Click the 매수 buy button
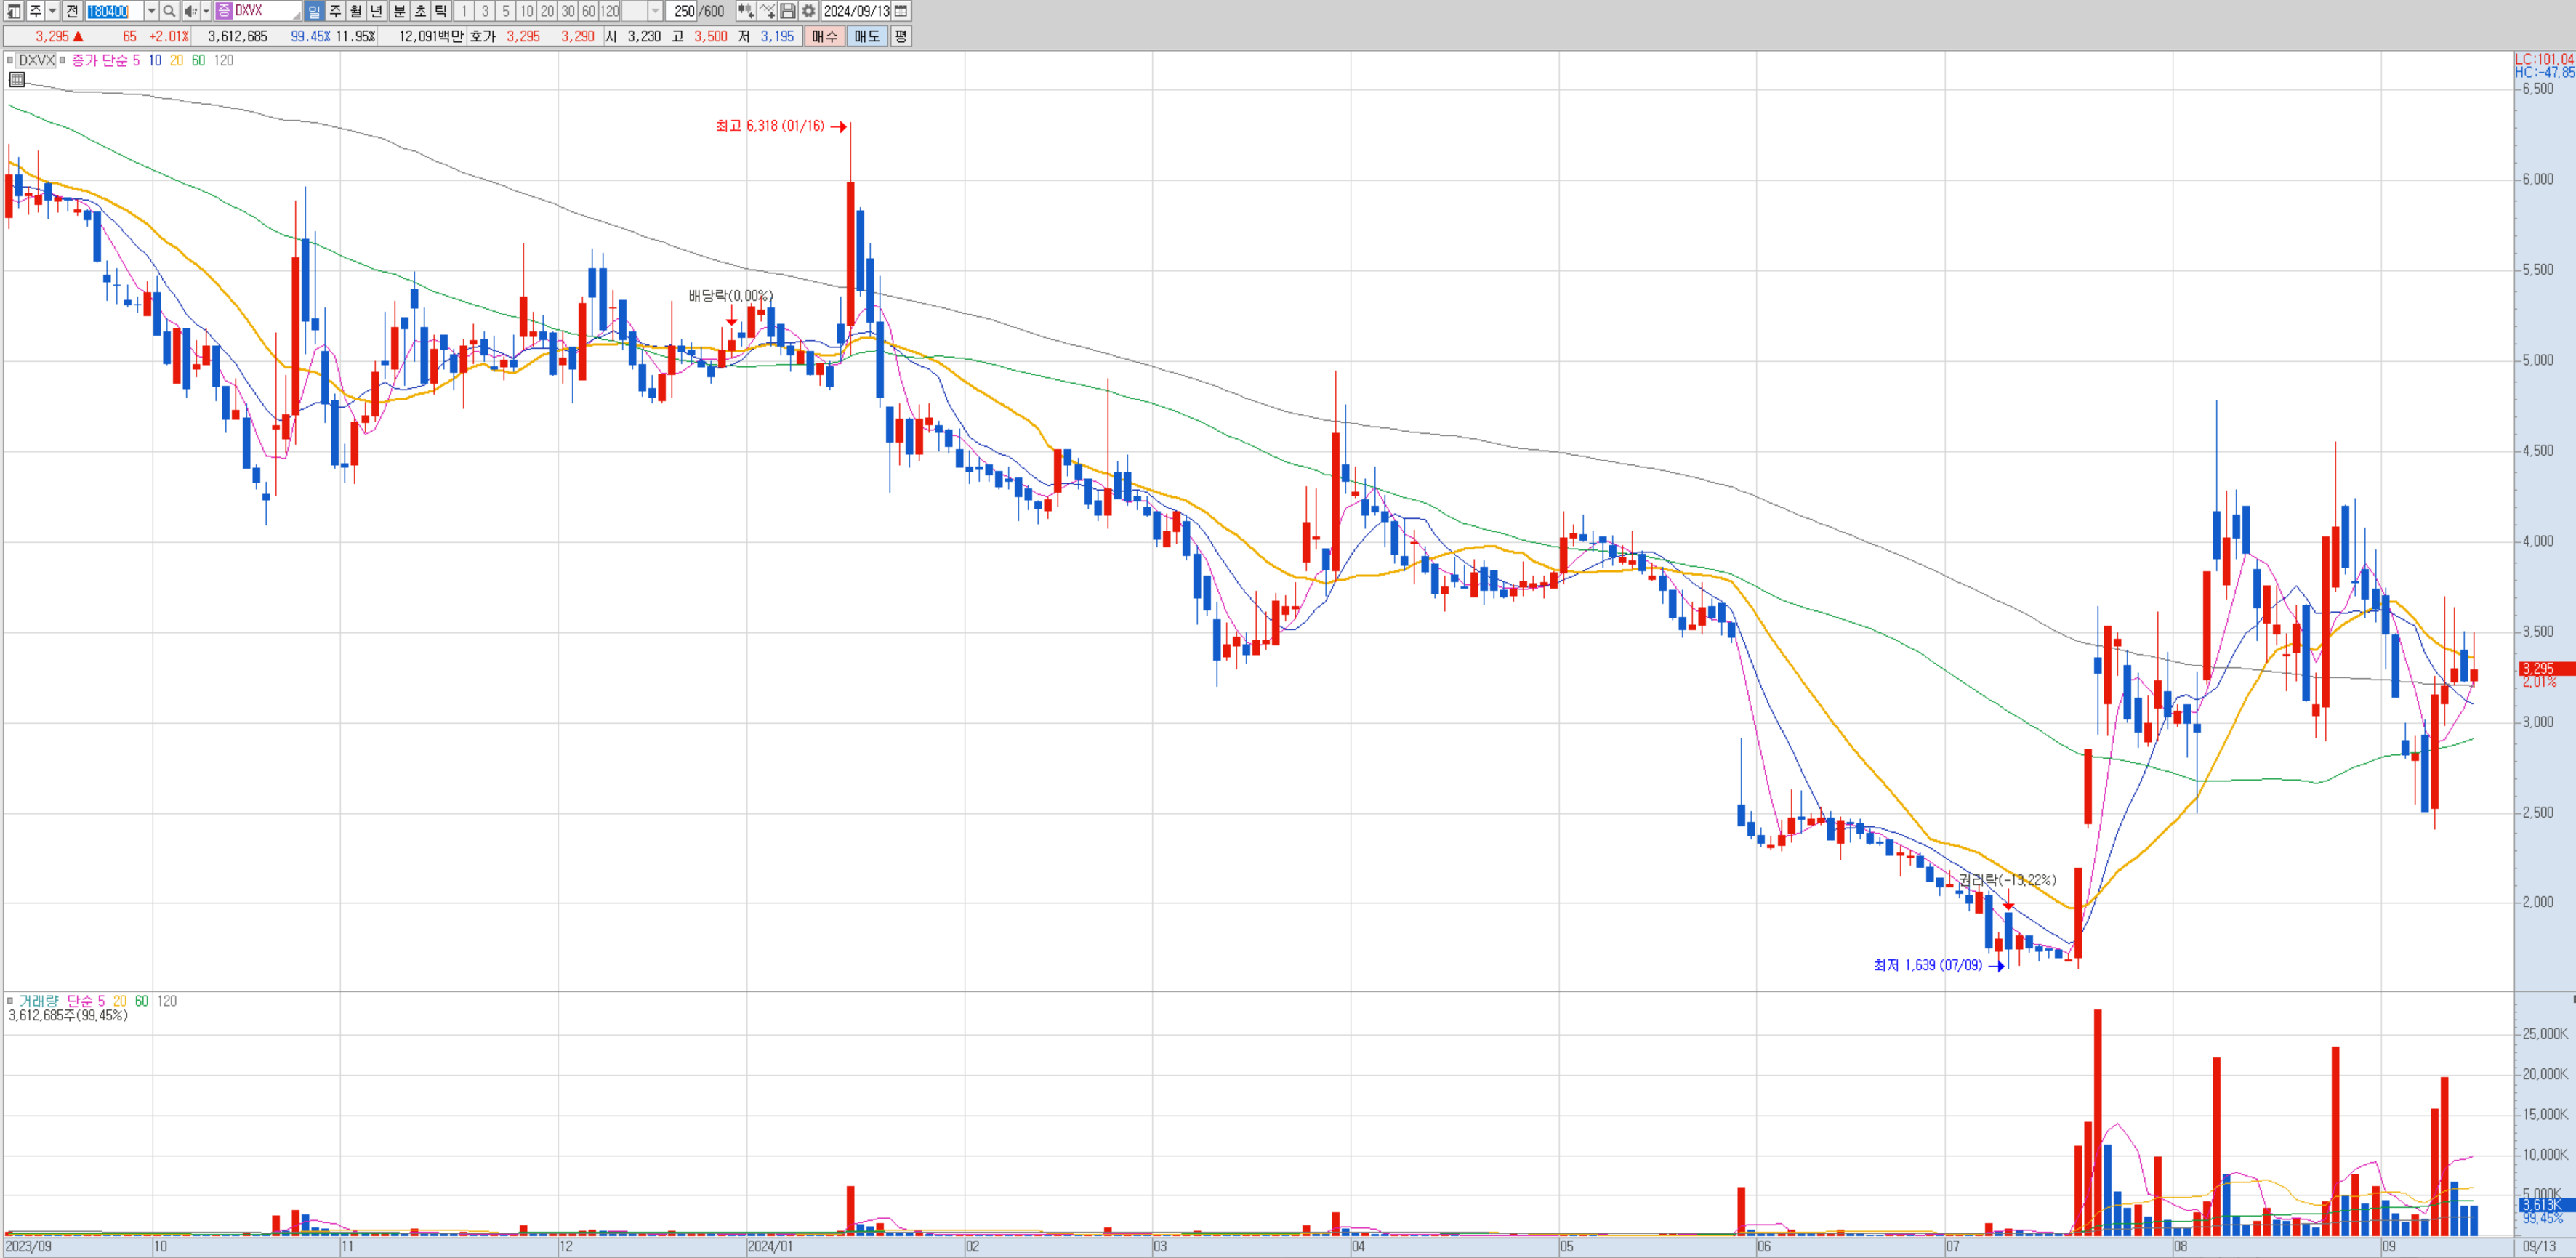2576x1258 pixels. 825,36
